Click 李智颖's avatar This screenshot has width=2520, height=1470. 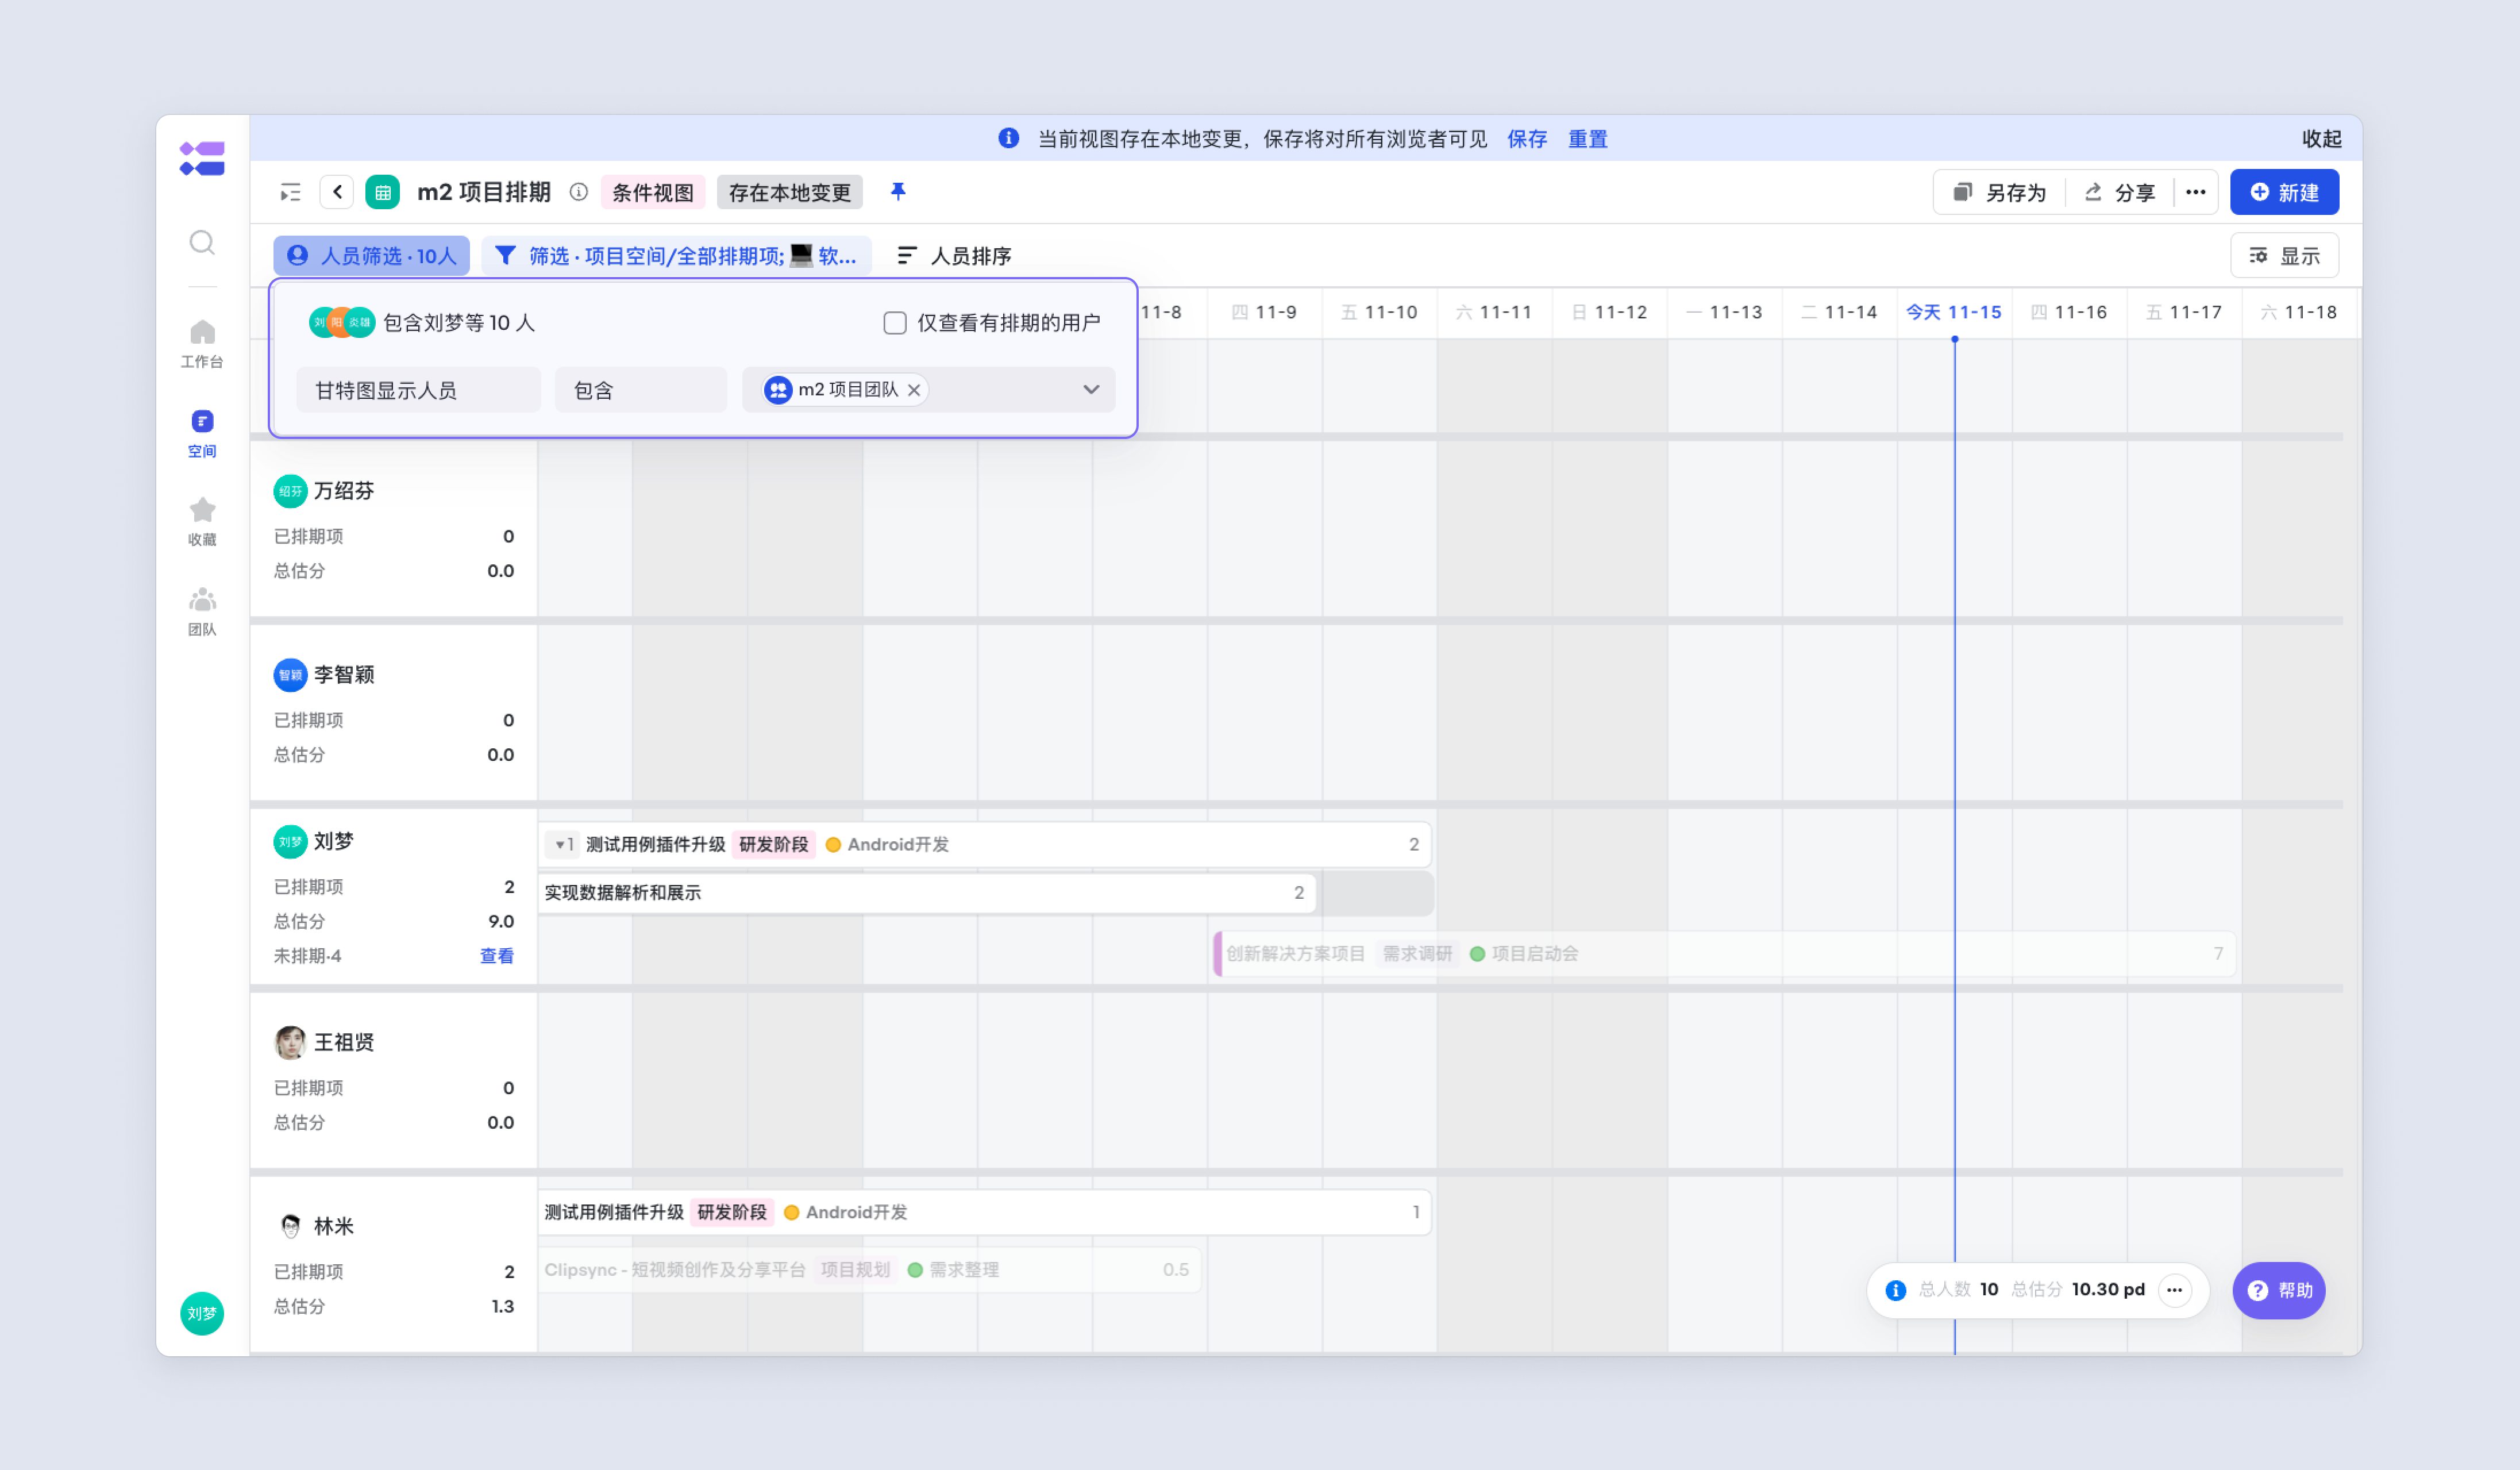pos(290,675)
